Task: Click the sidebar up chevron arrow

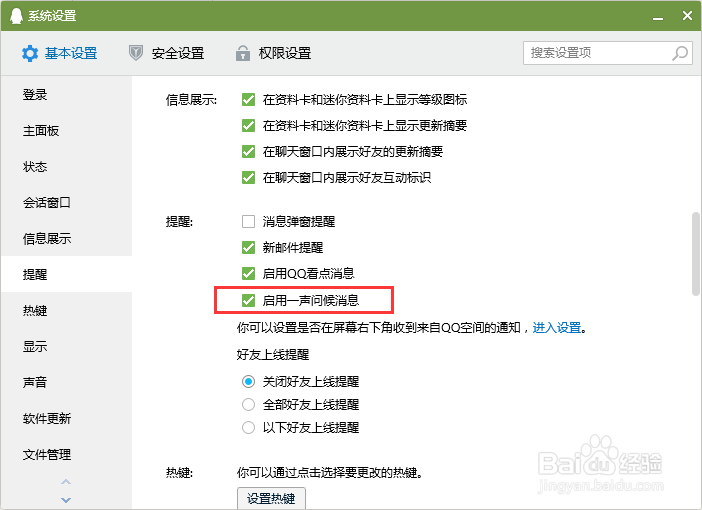Action: [66, 482]
